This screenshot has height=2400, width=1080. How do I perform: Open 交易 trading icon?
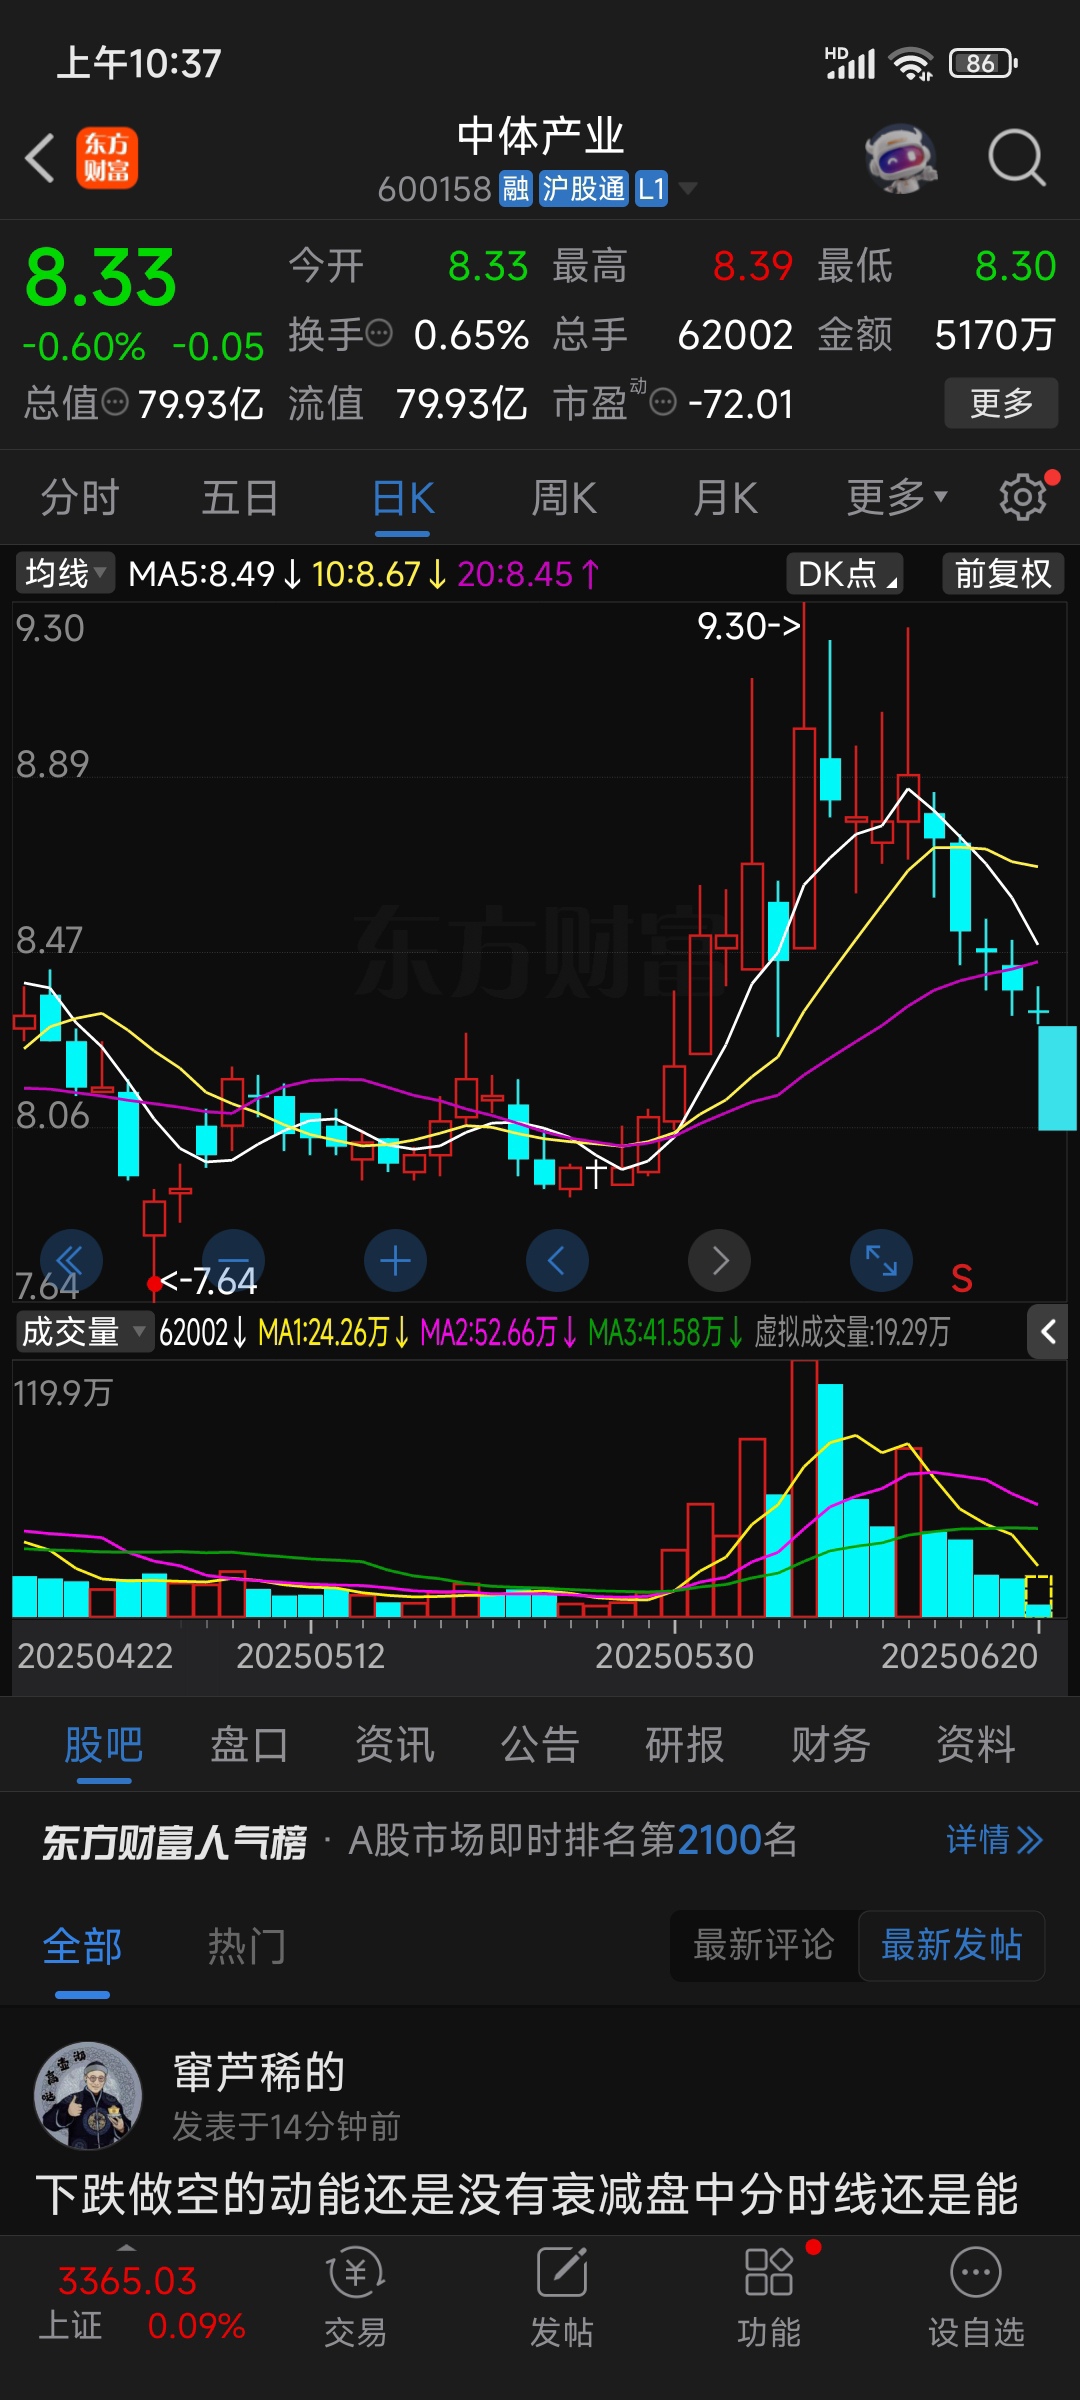[355, 2295]
